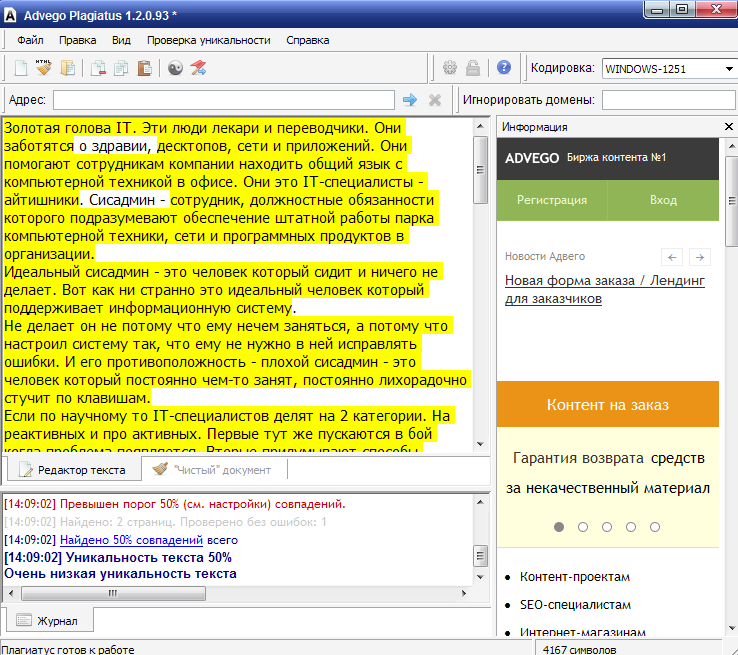
Task: Click the paste clipboard icon
Action: click(145, 68)
